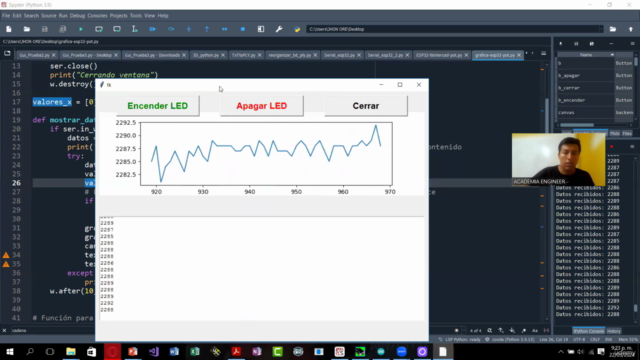Toggle whole words search option
Screen dimensions: 640x360
(546, 331)
